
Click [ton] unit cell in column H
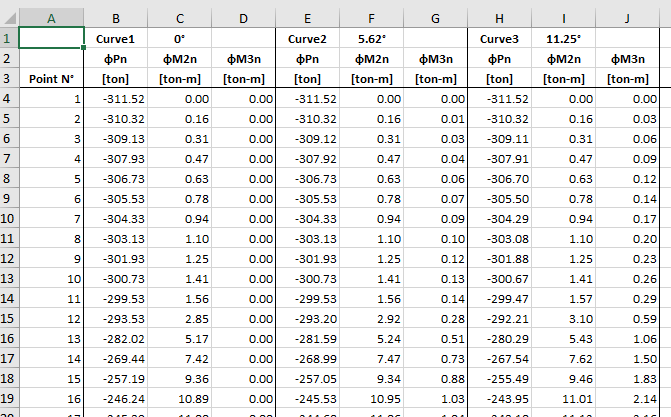click(499, 78)
